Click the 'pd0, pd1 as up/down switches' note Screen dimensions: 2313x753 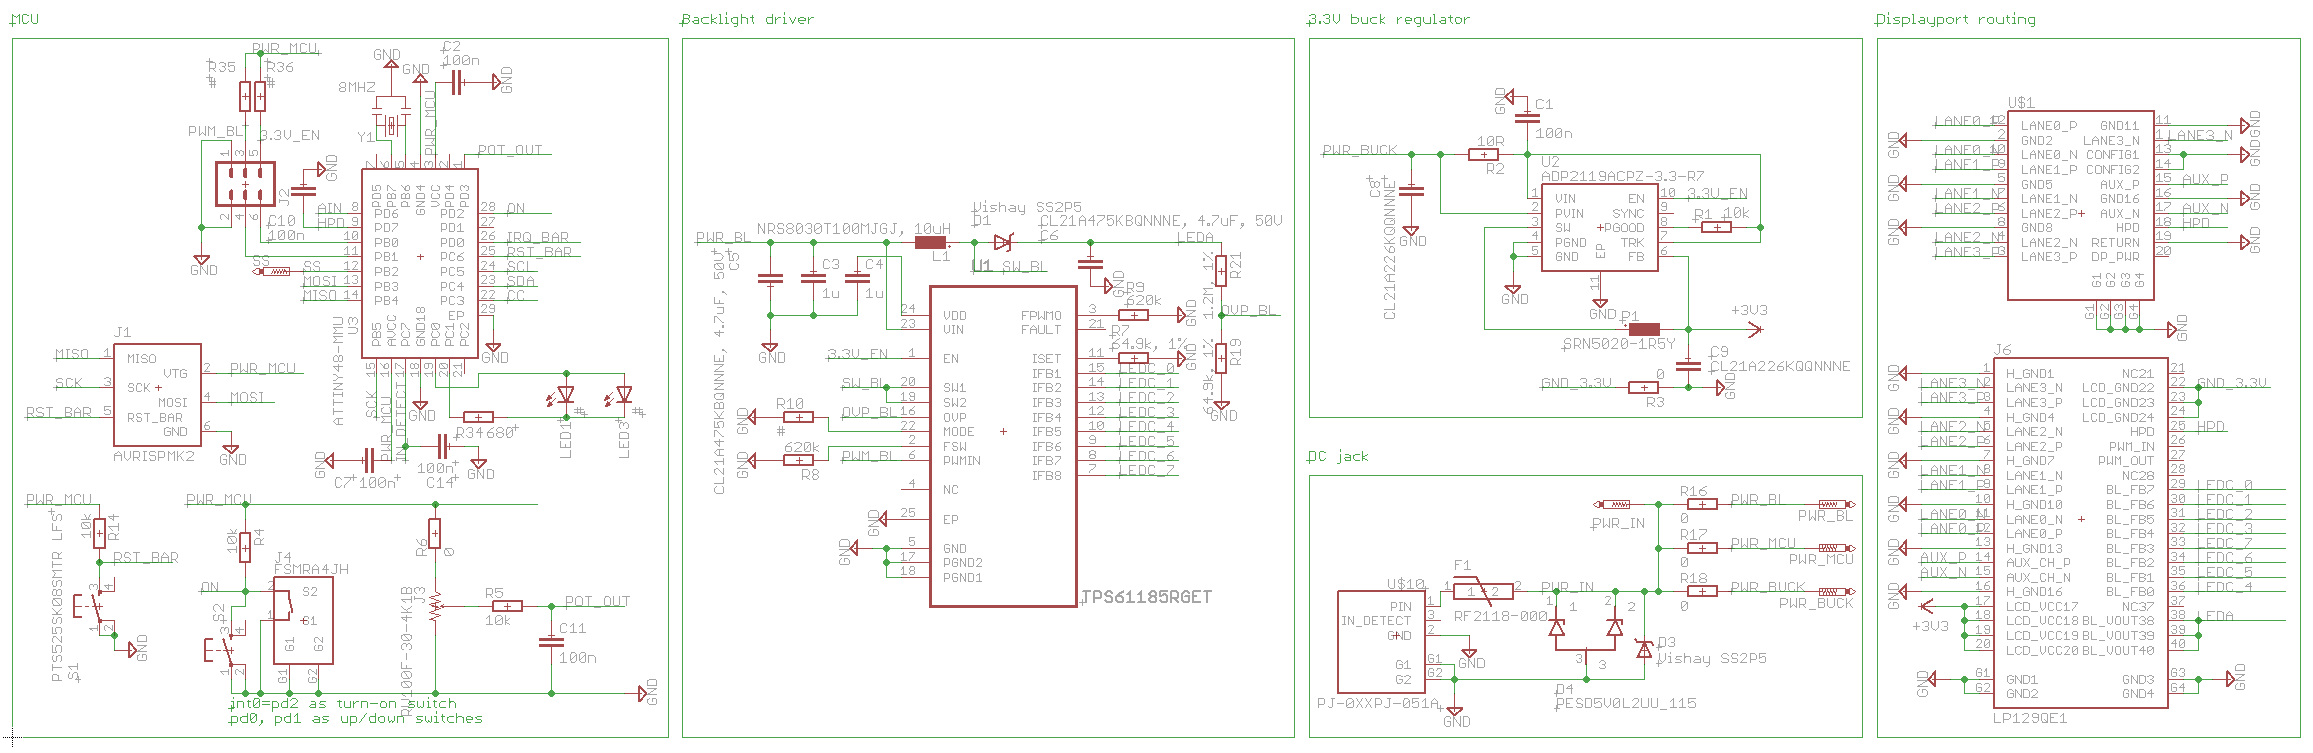(x=355, y=718)
